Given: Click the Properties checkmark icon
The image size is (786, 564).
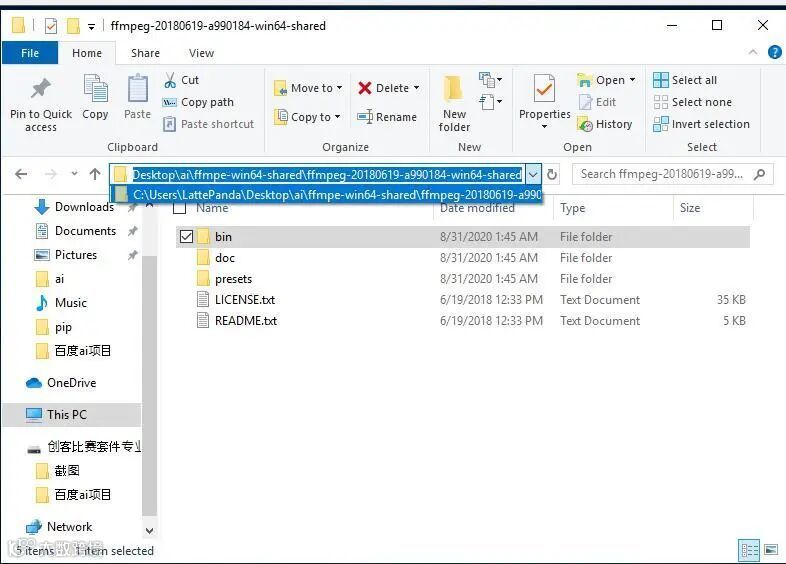Looking at the screenshot, I should (544, 90).
